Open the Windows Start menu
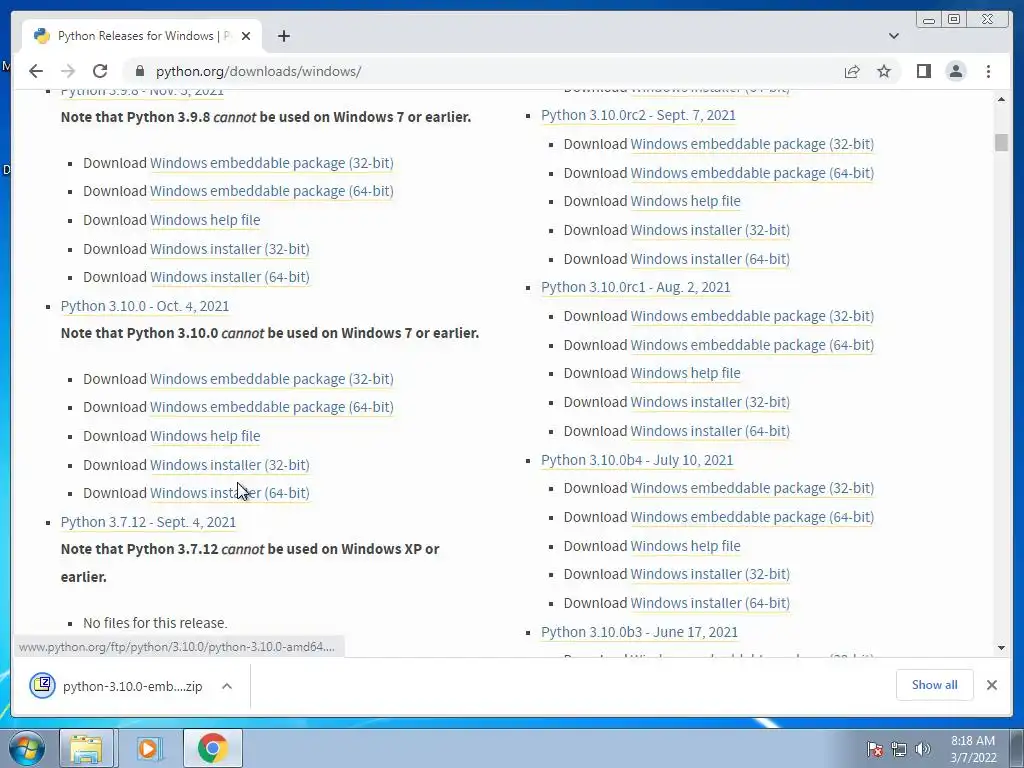Viewport: 1024px width, 768px height. (26, 748)
